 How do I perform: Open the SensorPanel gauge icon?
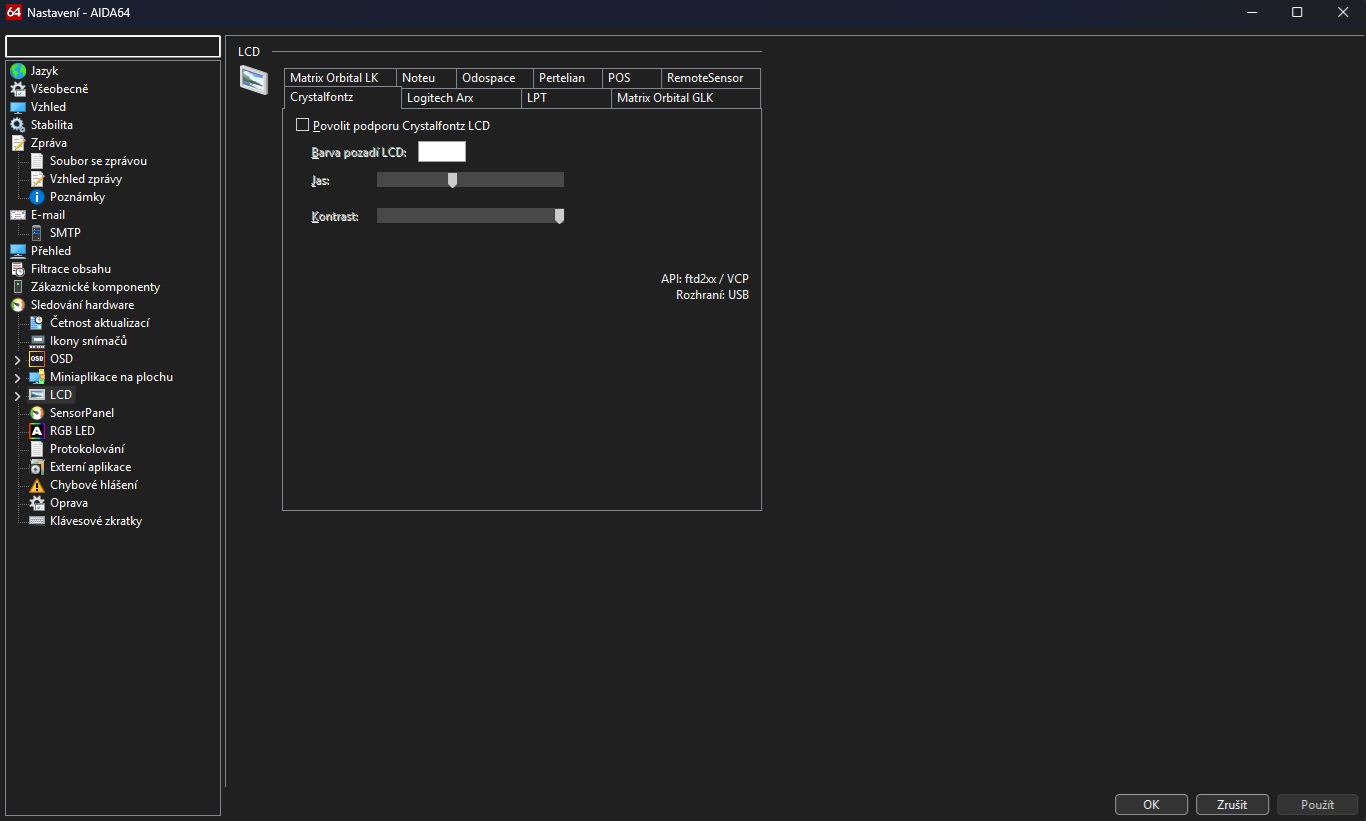point(37,413)
